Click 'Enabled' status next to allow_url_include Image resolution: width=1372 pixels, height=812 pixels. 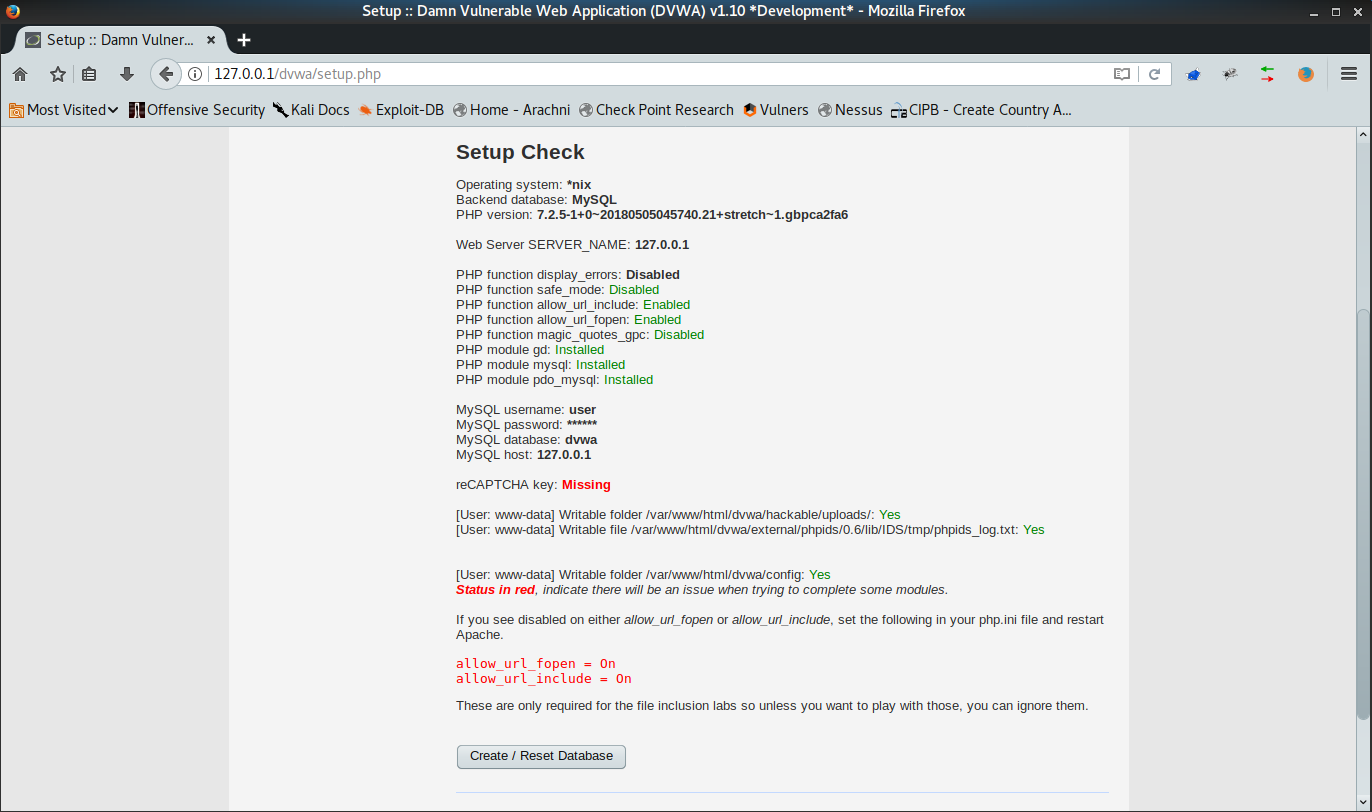(x=667, y=305)
